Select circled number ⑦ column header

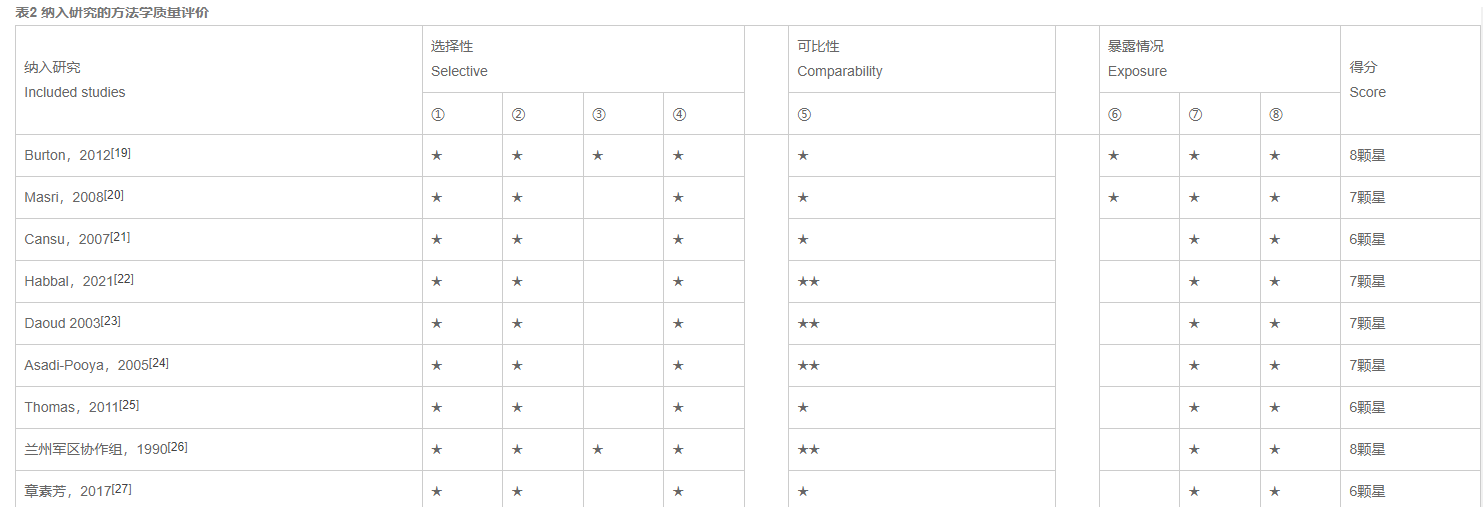1195,114
